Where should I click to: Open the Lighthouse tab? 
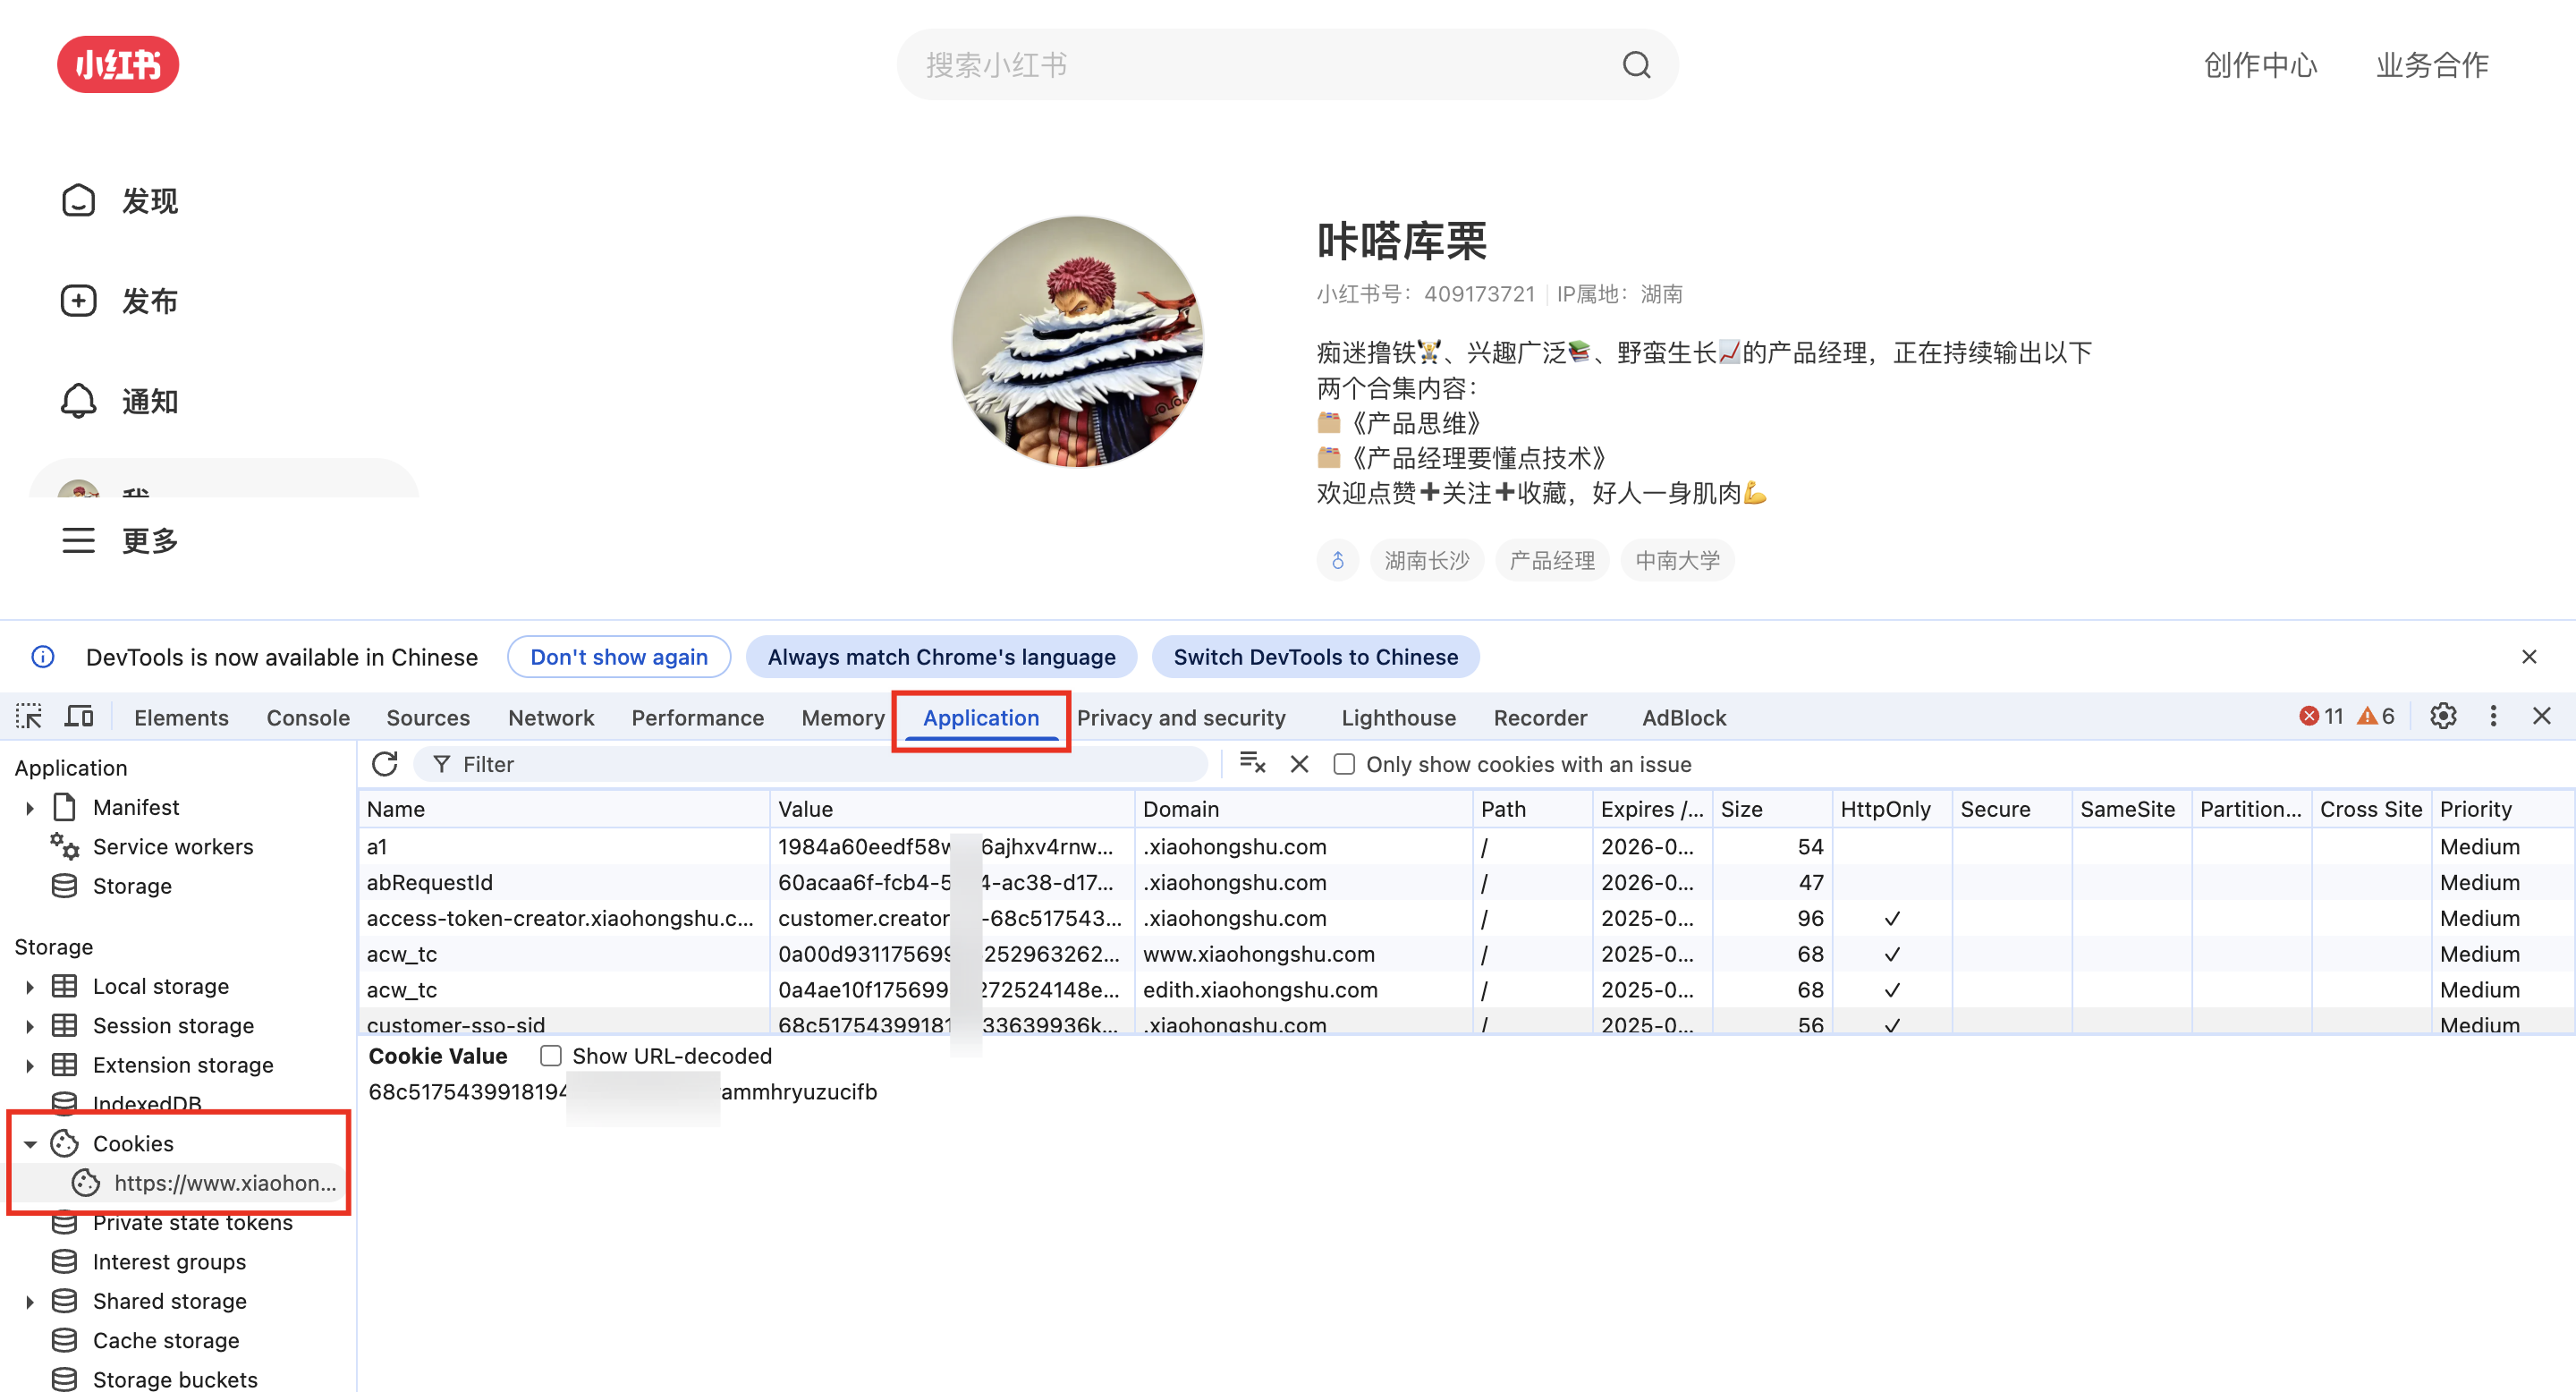[x=1398, y=717]
